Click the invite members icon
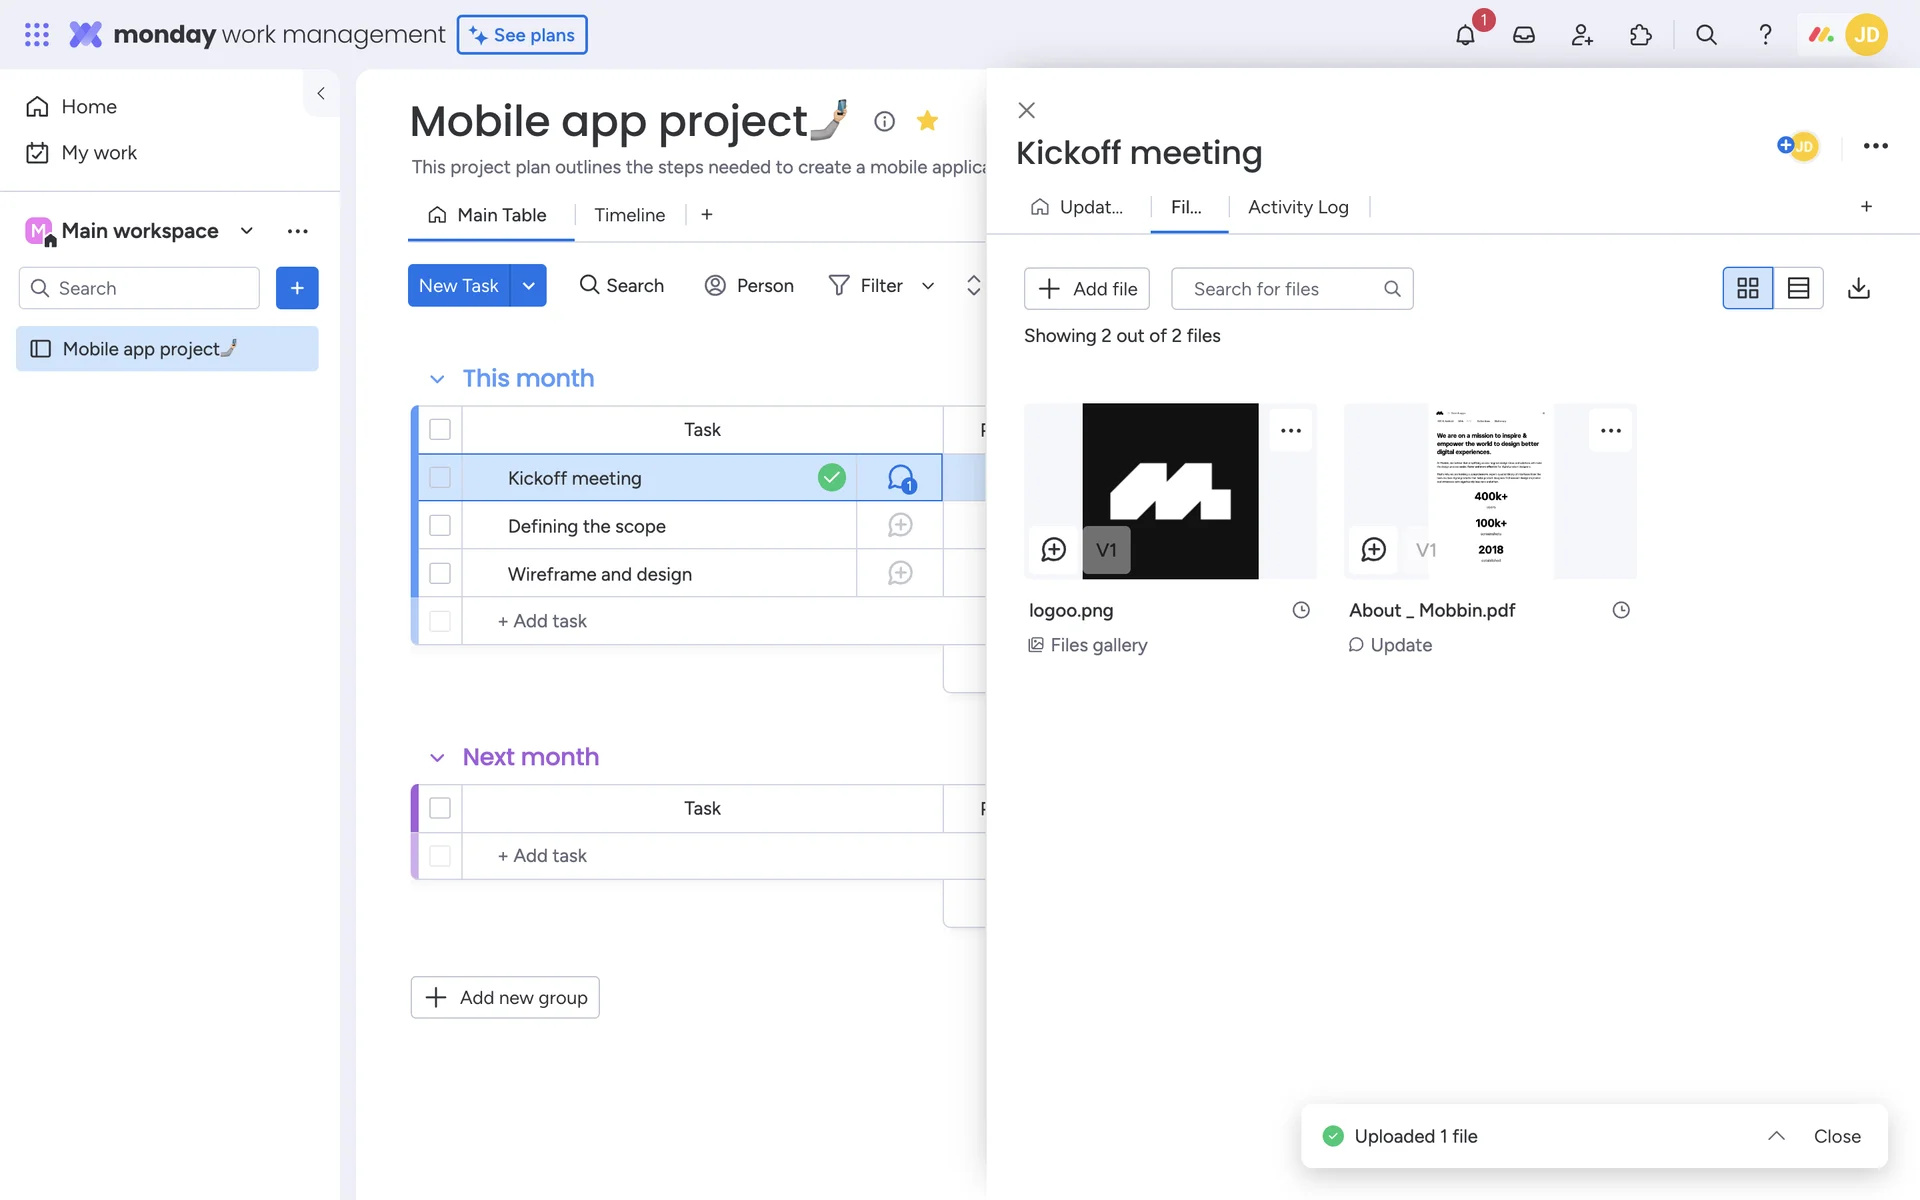The image size is (1920, 1200). point(1582,35)
